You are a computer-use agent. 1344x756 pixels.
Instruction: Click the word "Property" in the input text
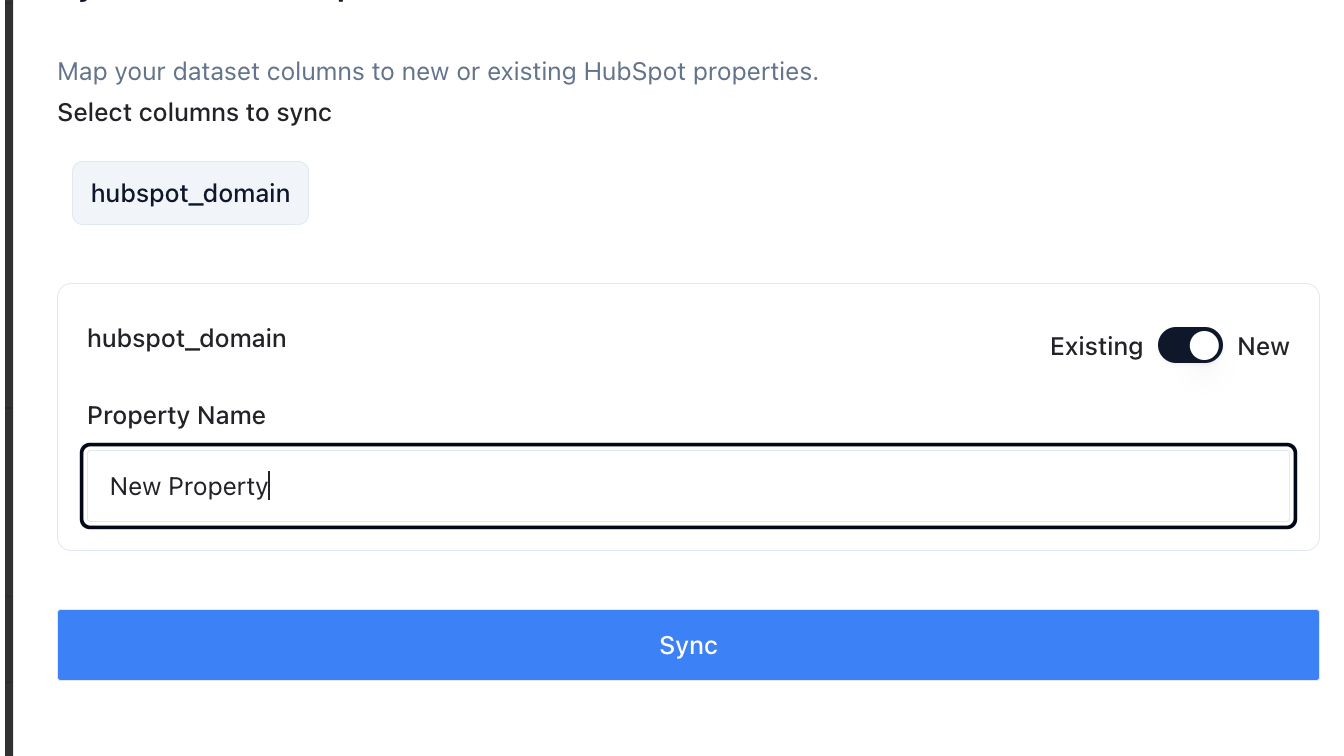pyautogui.click(x=217, y=487)
